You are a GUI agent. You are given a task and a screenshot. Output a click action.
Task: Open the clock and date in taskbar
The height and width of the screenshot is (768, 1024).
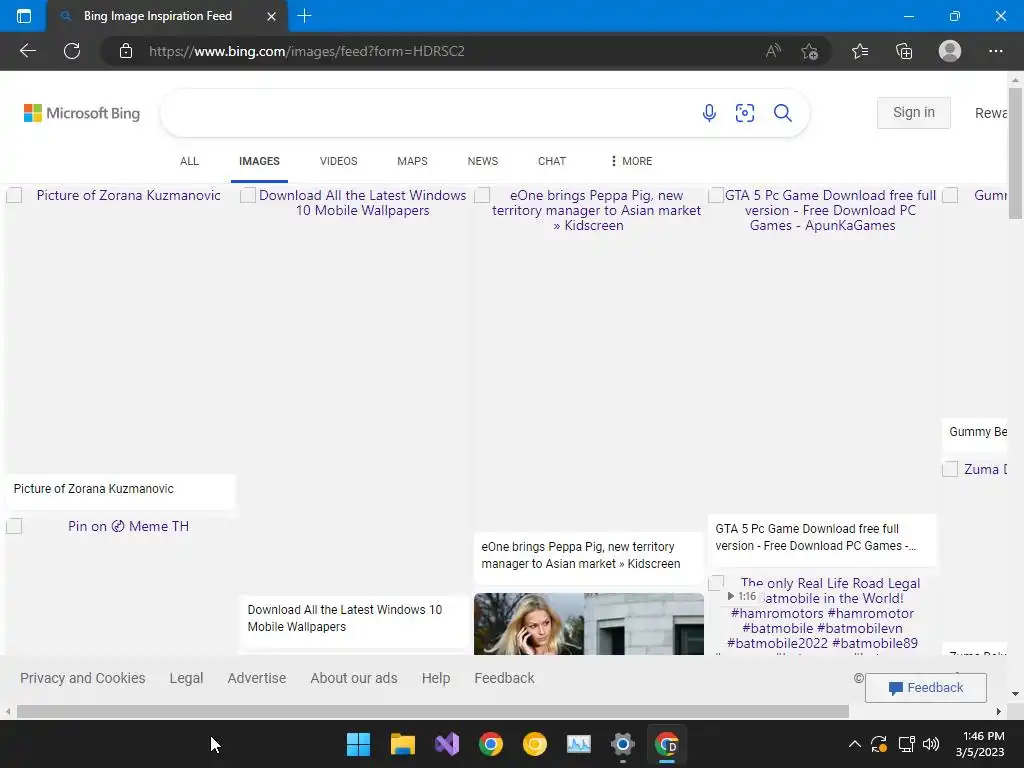pos(980,744)
